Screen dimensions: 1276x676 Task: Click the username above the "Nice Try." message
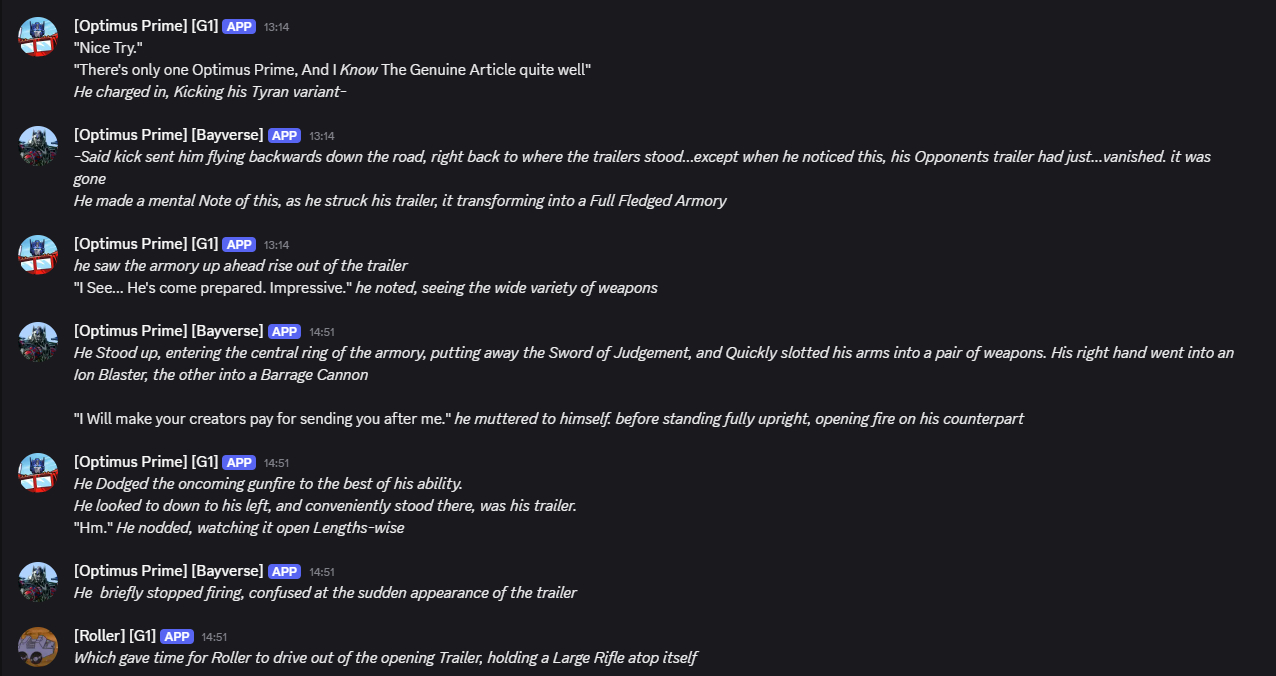[146, 26]
